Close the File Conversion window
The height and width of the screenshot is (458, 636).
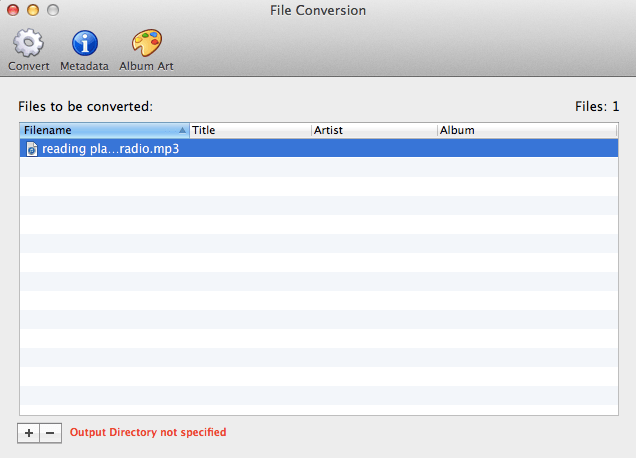click(13, 10)
